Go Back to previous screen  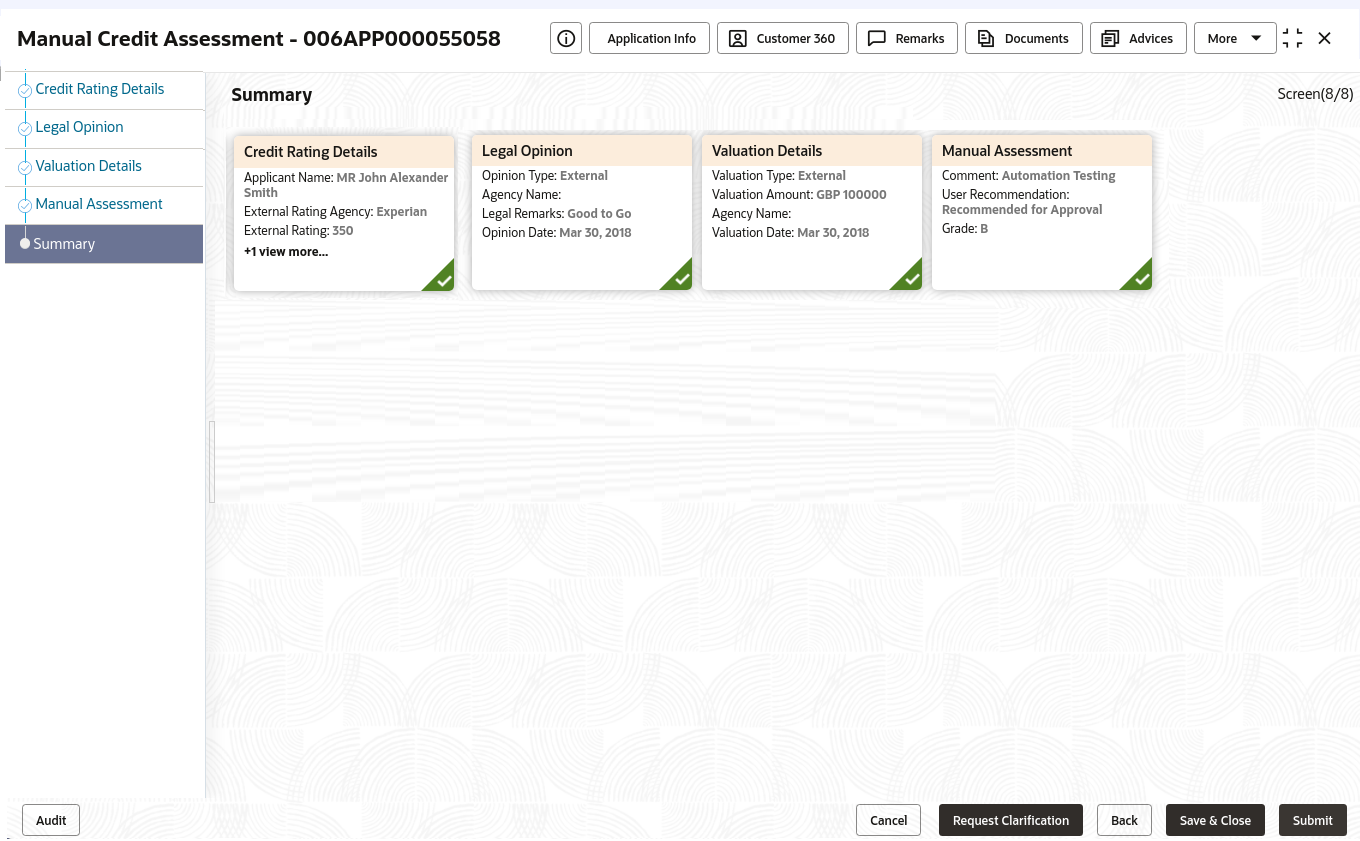[1124, 820]
